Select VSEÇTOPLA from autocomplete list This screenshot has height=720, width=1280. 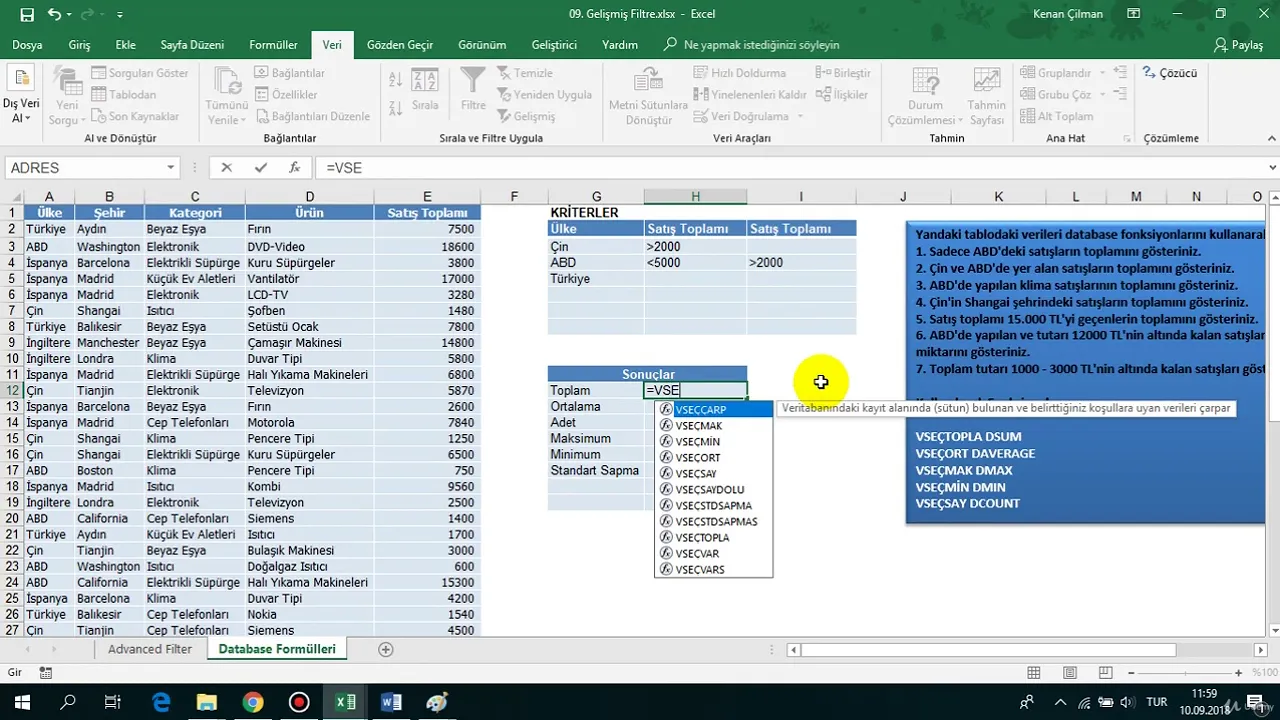coord(714,538)
